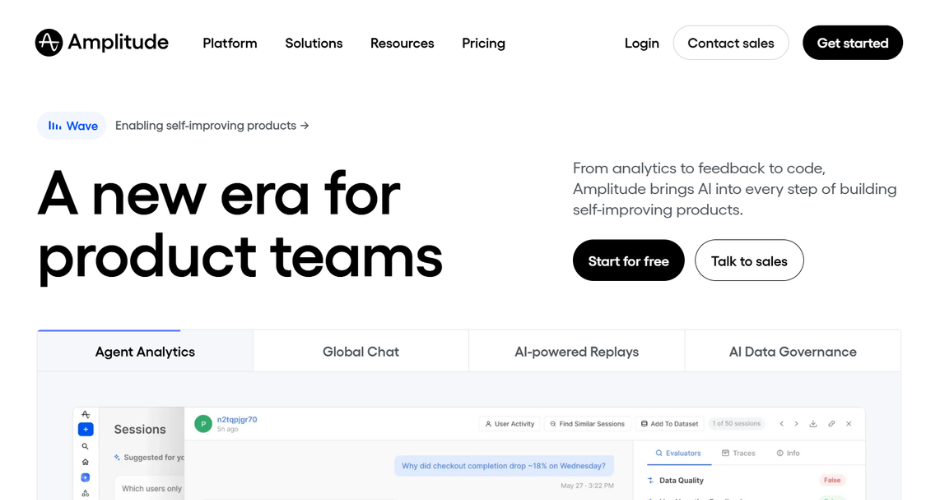Open the Solutions menu

tap(314, 43)
